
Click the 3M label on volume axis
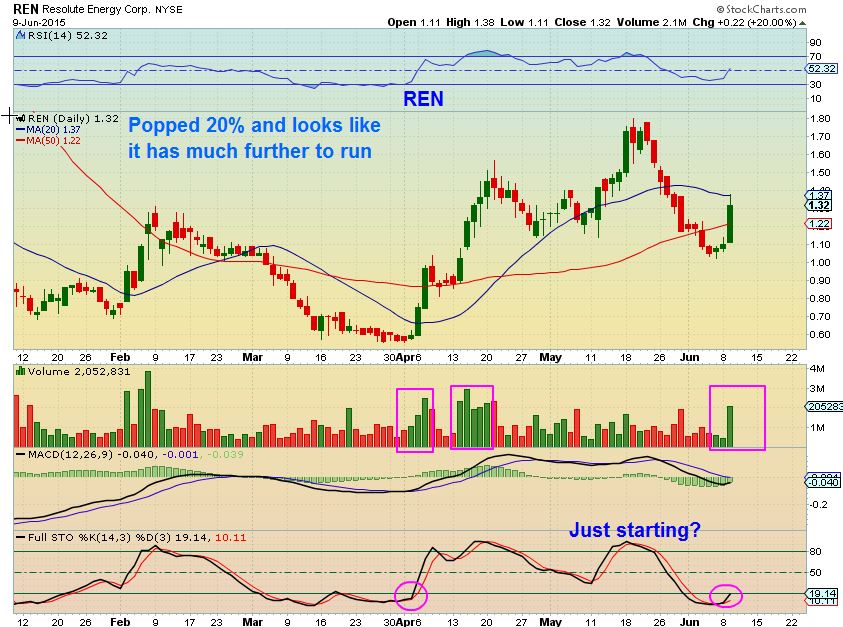click(817, 388)
